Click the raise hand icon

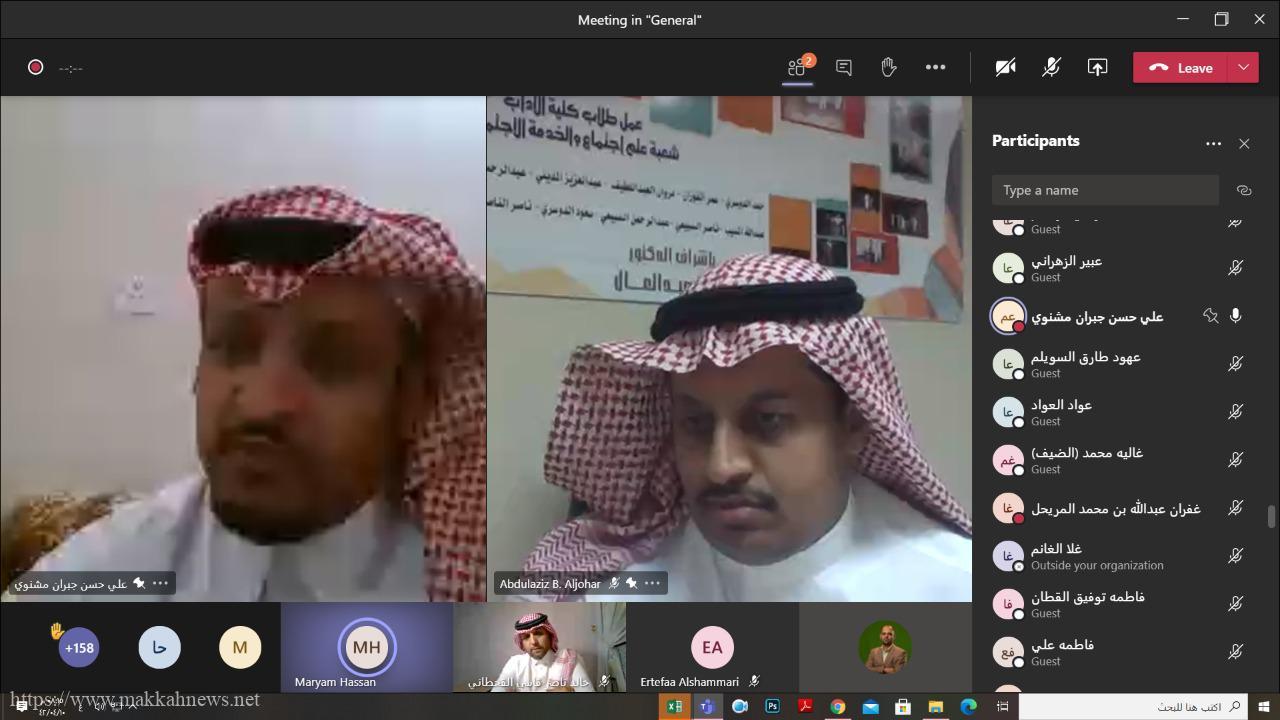pos(888,67)
